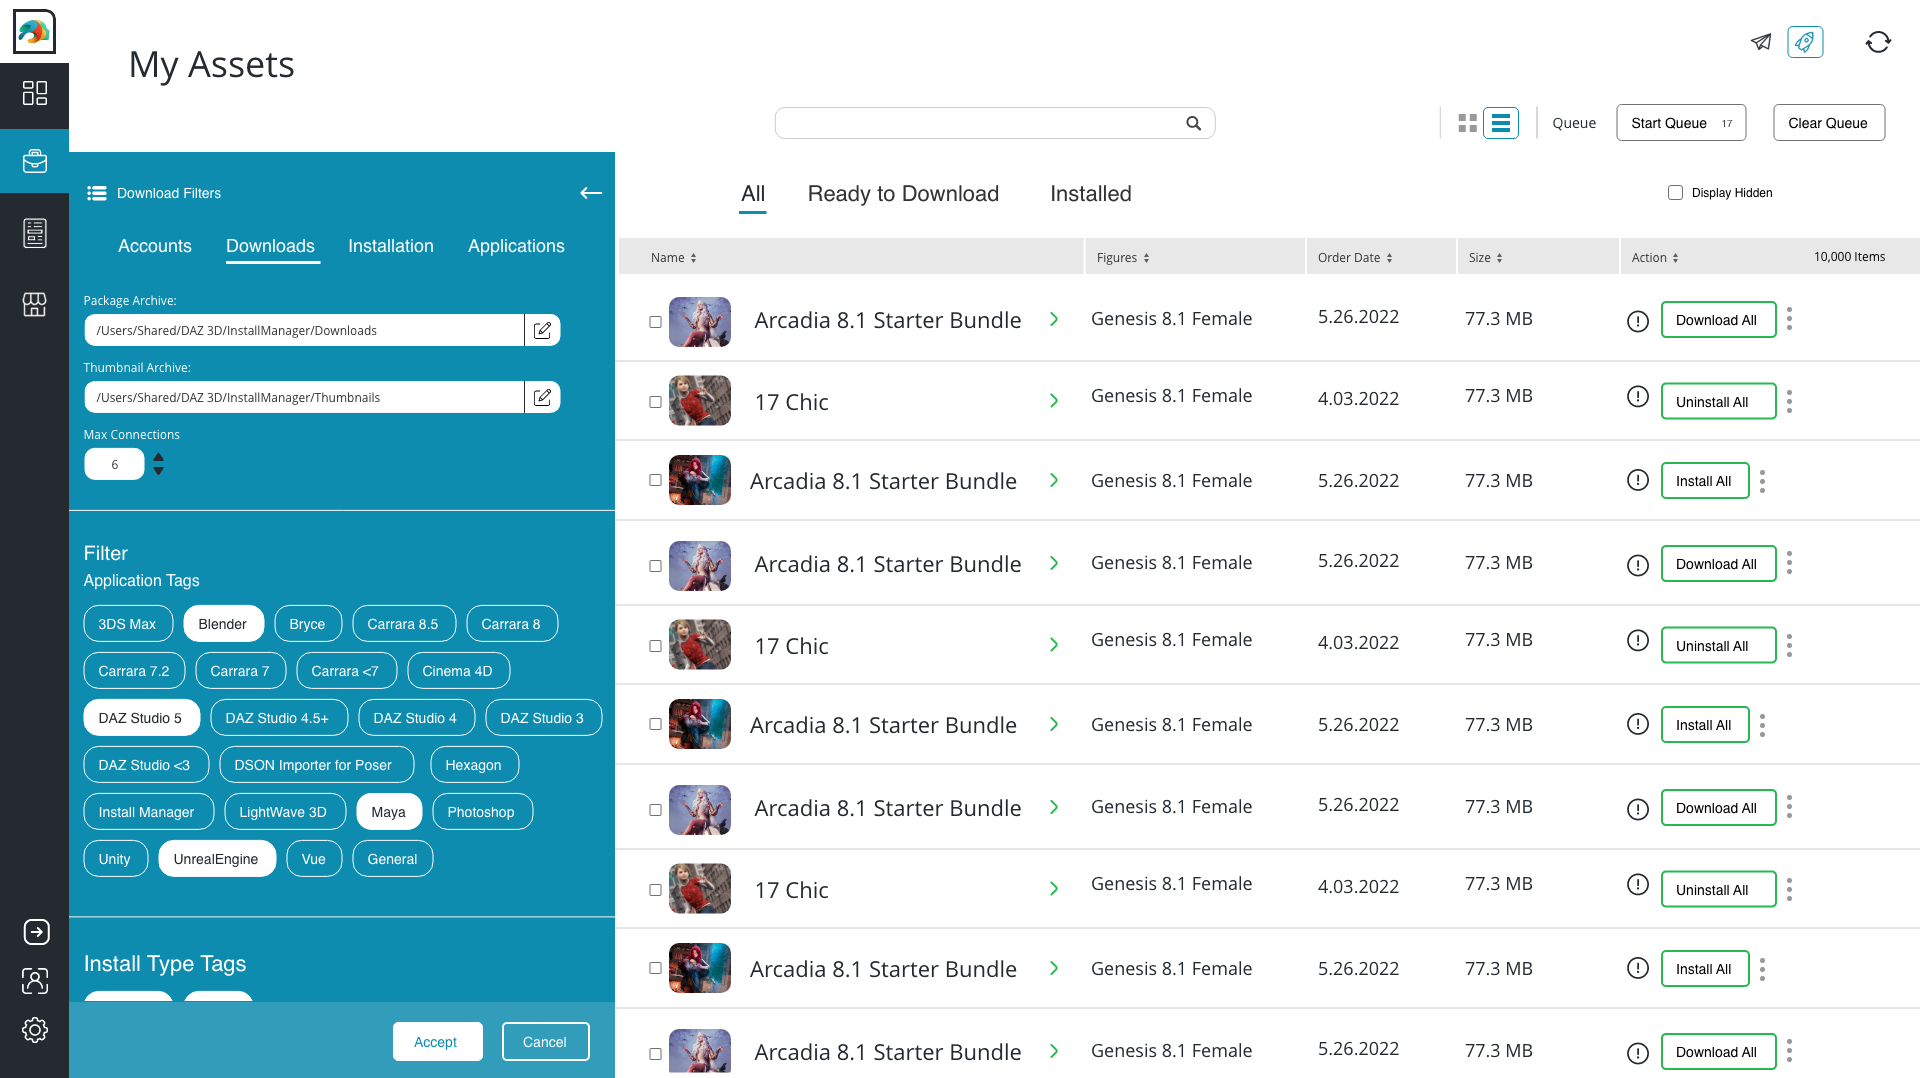Show Installed assets tab
Screen dimensions: 1920x1078
click(1091, 194)
